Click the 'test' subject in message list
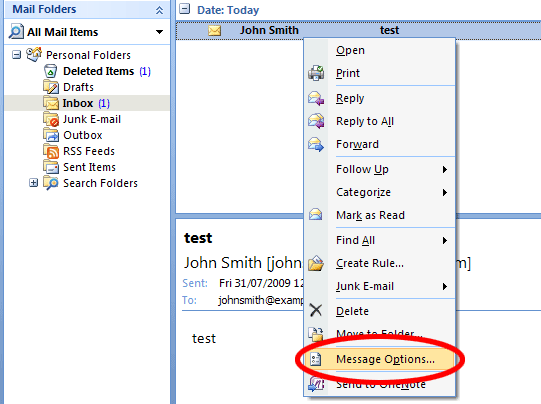The width and height of the screenshot is (541, 404). click(x=390, y=30)
